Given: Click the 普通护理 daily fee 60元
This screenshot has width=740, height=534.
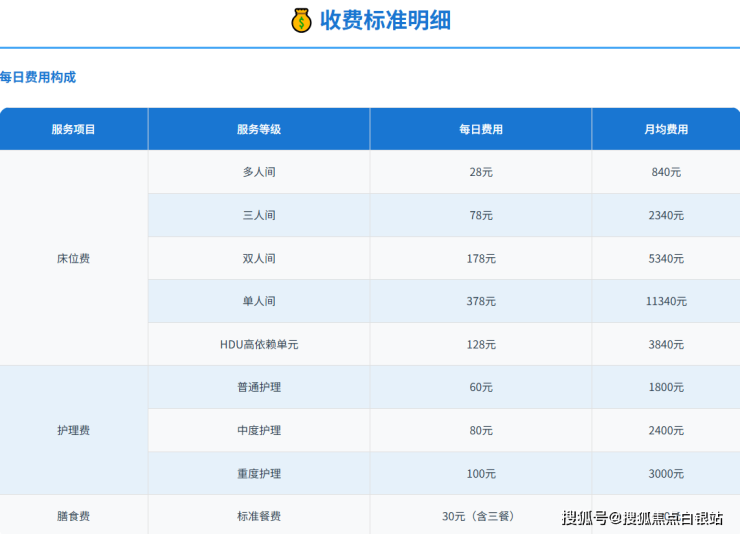Looking at the screenshot, I should [481, 387].
